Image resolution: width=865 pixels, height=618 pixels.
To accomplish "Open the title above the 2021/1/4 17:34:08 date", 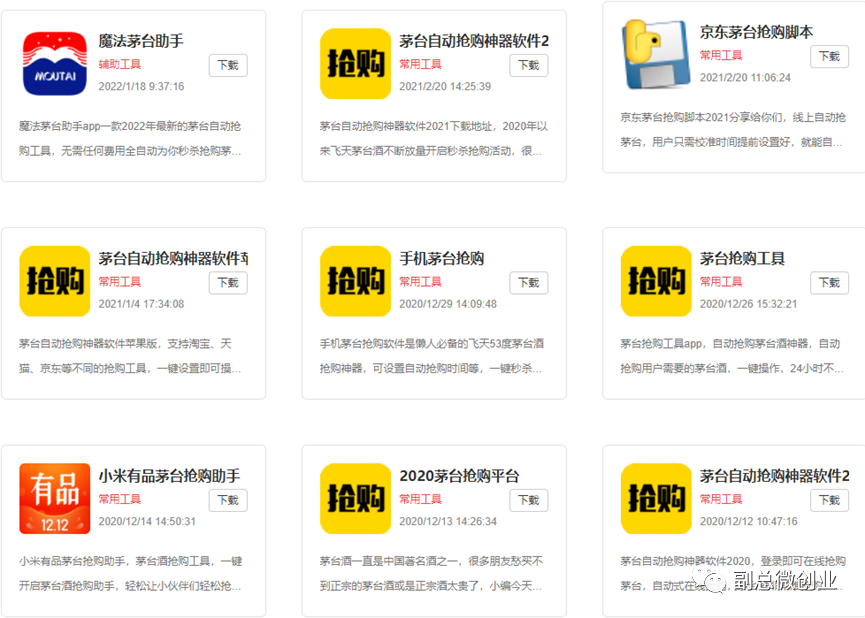I will (173, 258).
